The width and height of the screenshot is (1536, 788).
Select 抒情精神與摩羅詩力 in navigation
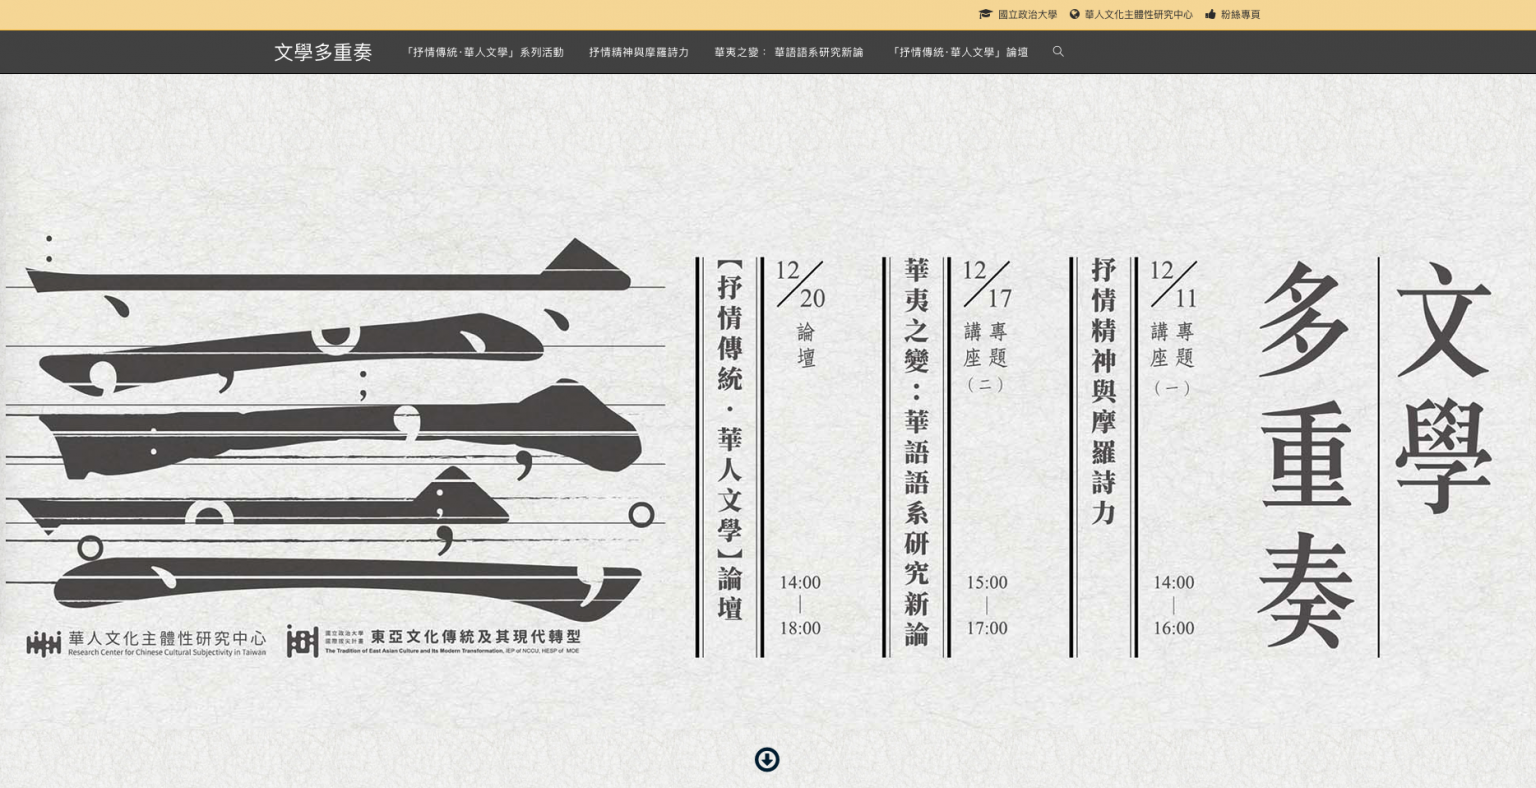[x=639, y=52]
